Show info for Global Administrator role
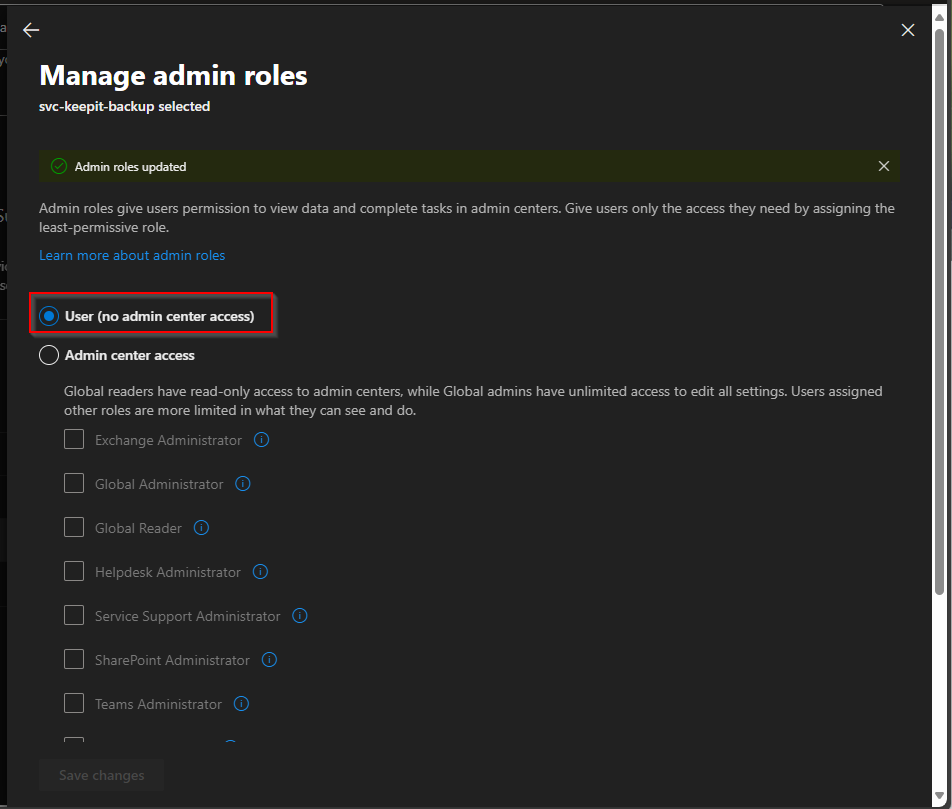952x809 pixels. click(243, 484)
